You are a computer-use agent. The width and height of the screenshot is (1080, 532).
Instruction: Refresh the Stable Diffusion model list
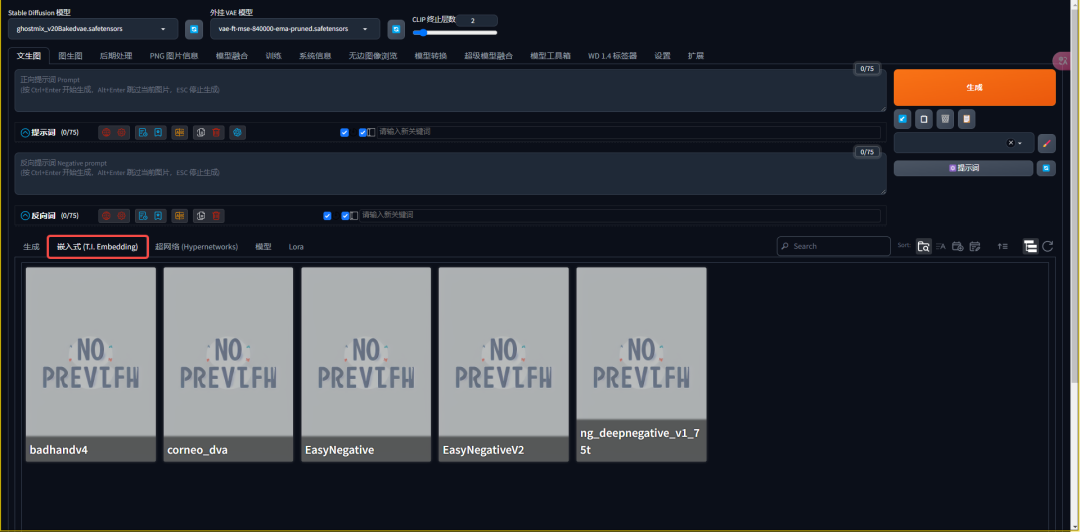(194, 29)
